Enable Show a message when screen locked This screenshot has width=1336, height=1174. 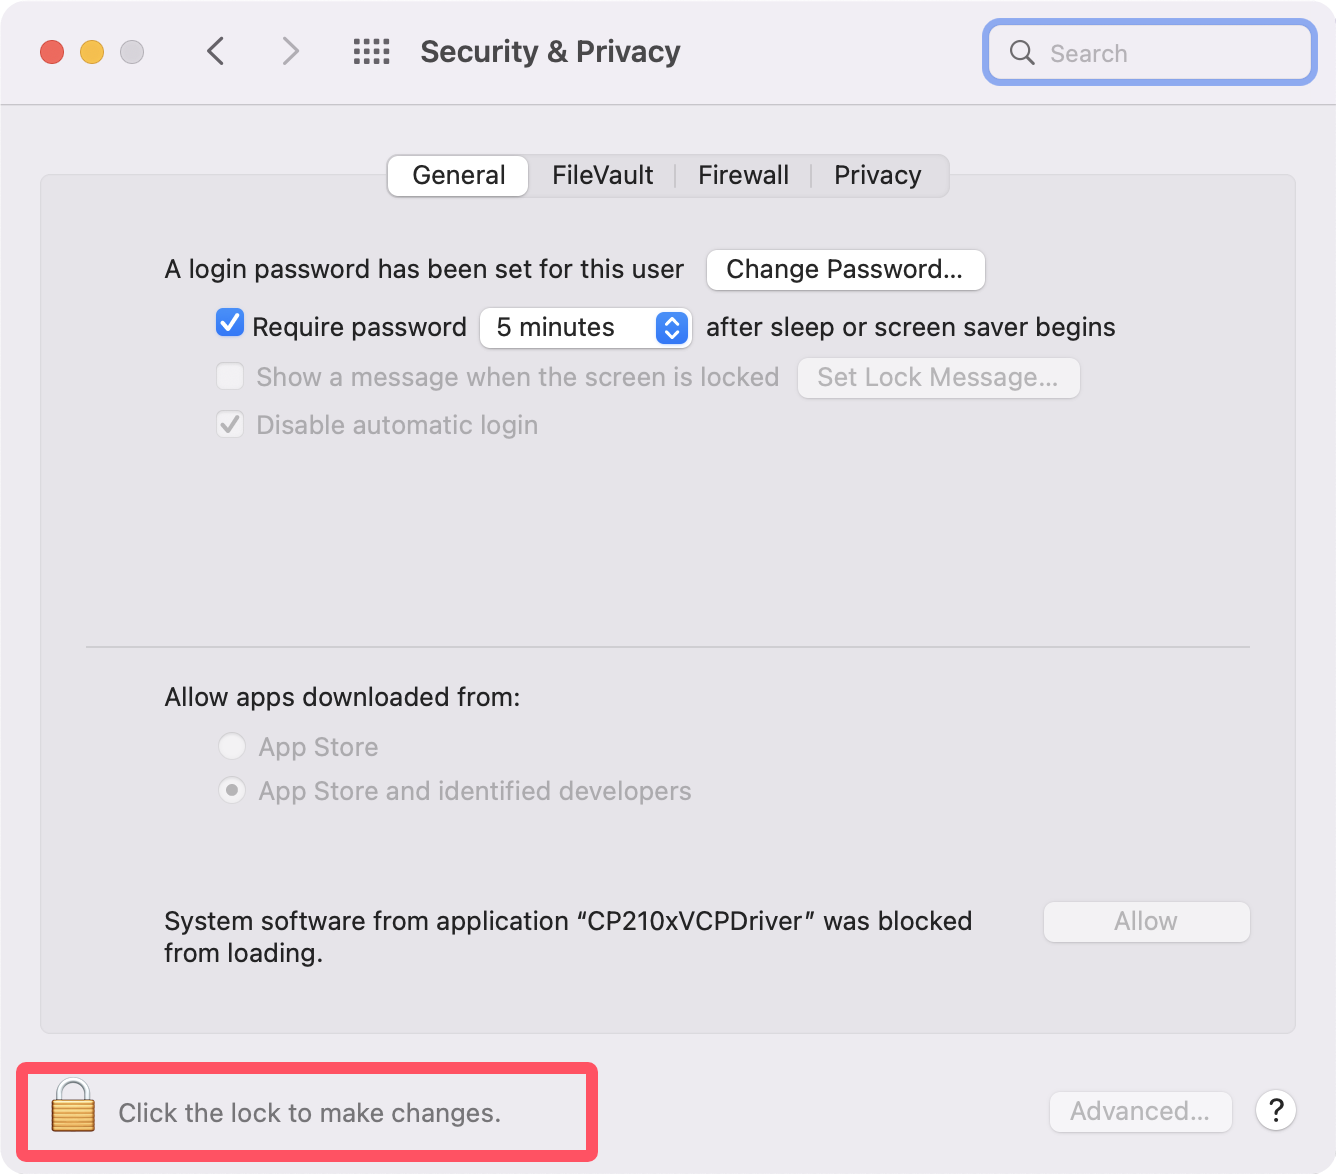(230, 377)
